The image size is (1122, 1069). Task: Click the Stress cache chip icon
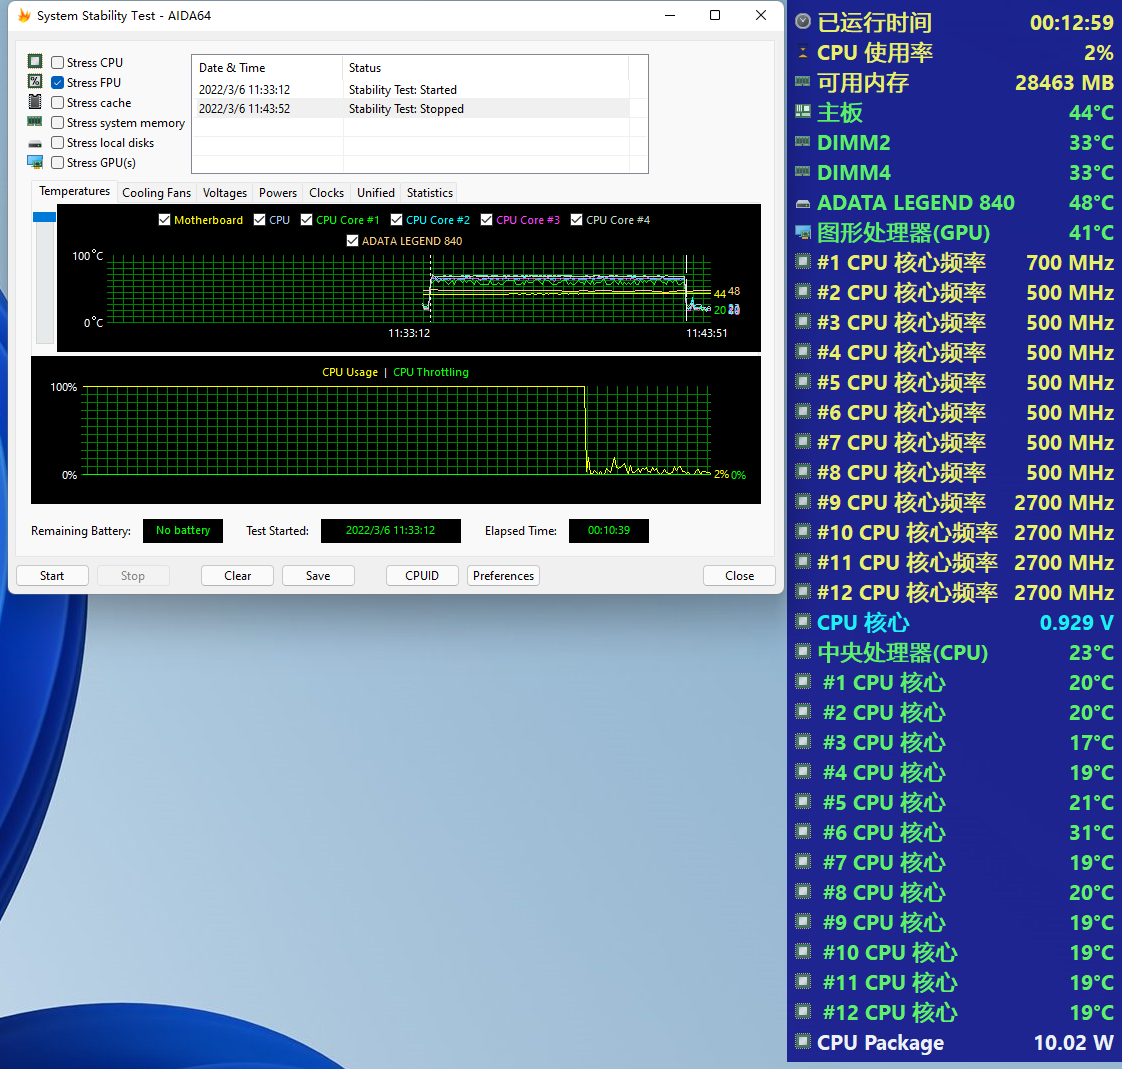[x=35, y=102]
